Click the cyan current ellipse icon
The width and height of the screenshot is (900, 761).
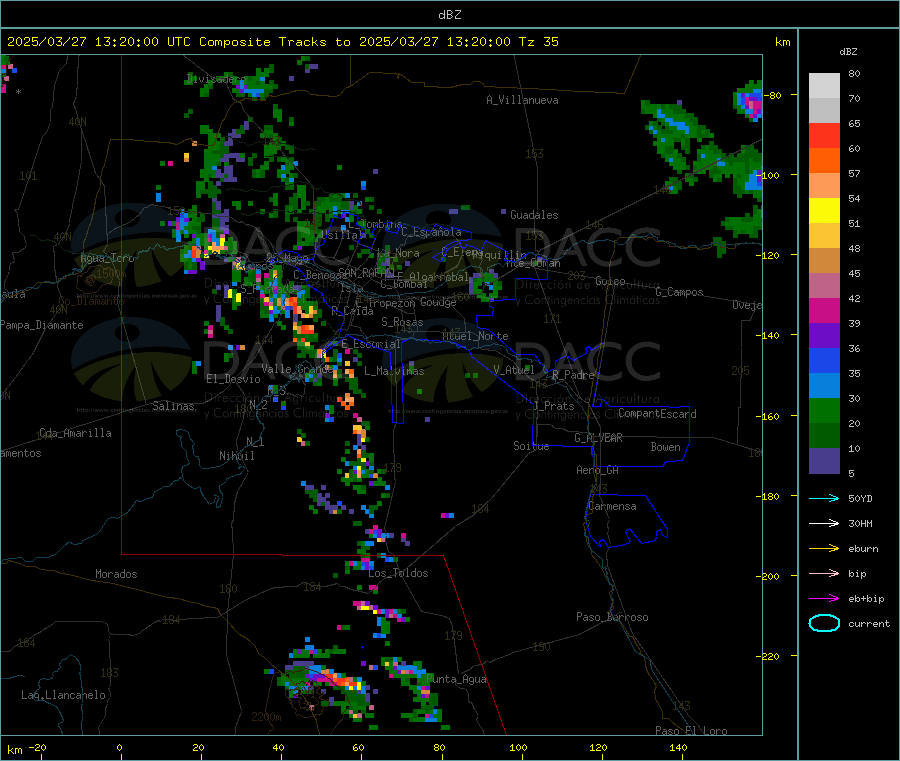pos(824,623)
